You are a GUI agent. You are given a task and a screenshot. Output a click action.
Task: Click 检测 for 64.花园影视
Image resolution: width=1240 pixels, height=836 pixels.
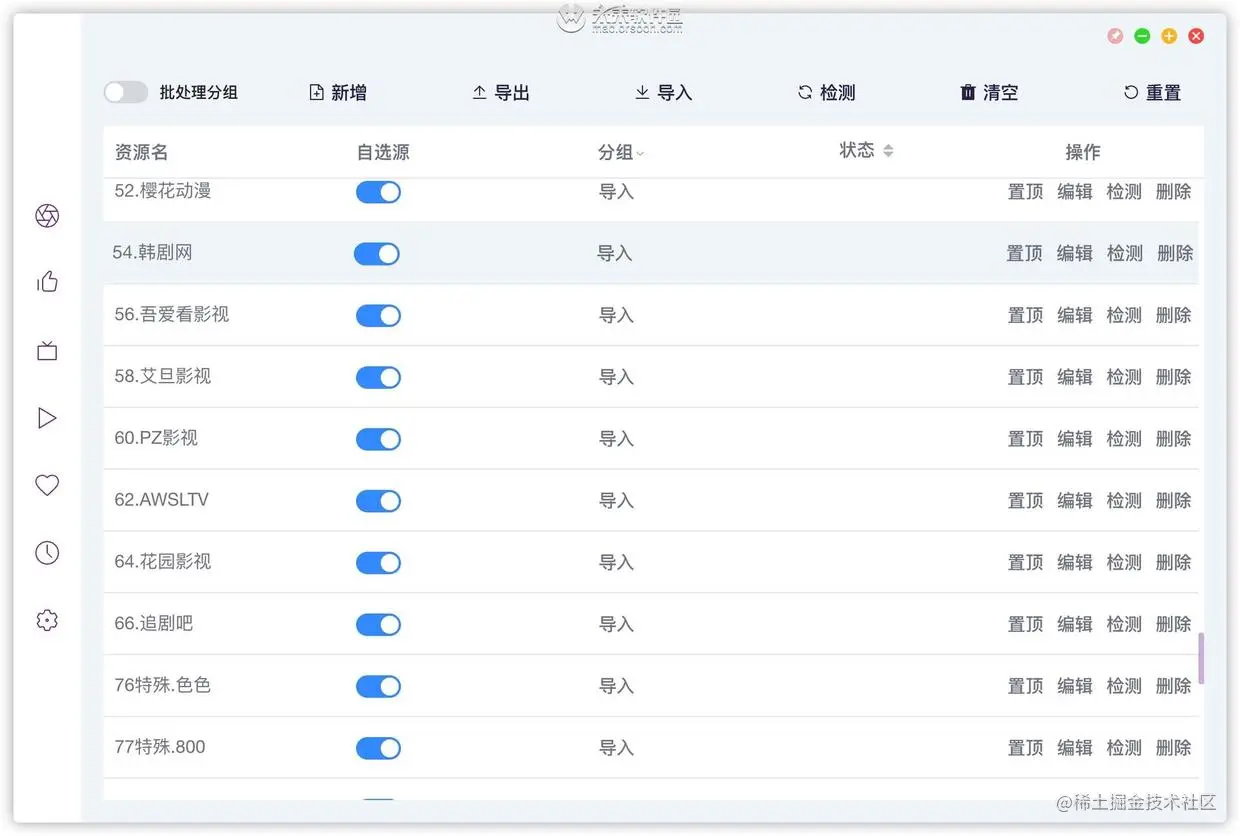[1124, 563]
